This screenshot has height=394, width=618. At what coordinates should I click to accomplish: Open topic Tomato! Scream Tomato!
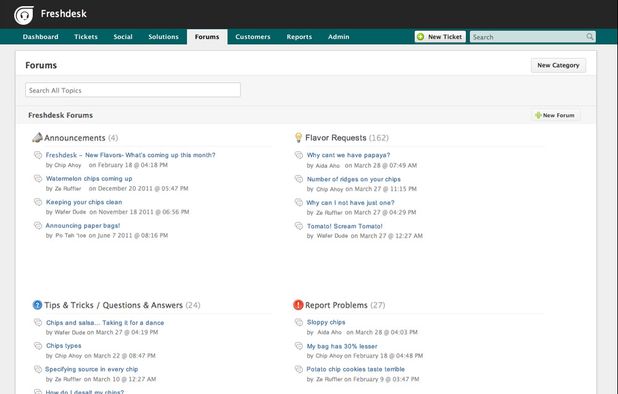click(344, 226)
